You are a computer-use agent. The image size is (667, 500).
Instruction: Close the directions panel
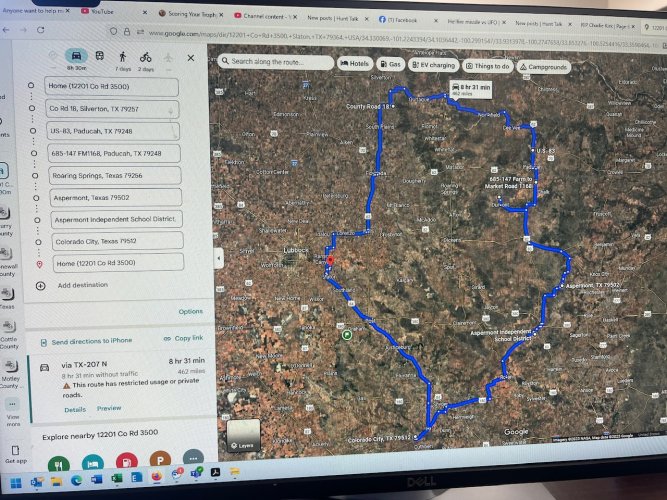[191, 59]
